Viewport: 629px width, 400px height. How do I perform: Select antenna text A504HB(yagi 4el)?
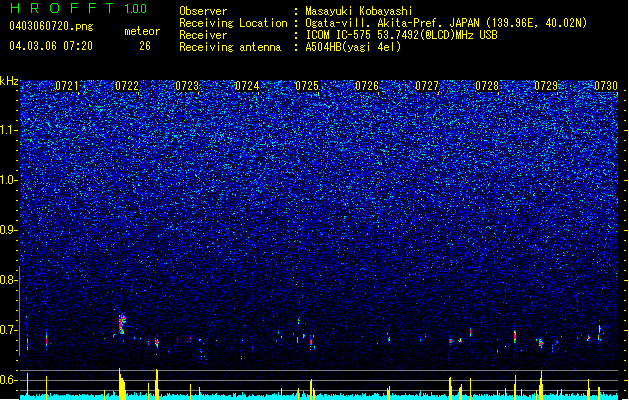click(x=353, y=47)
